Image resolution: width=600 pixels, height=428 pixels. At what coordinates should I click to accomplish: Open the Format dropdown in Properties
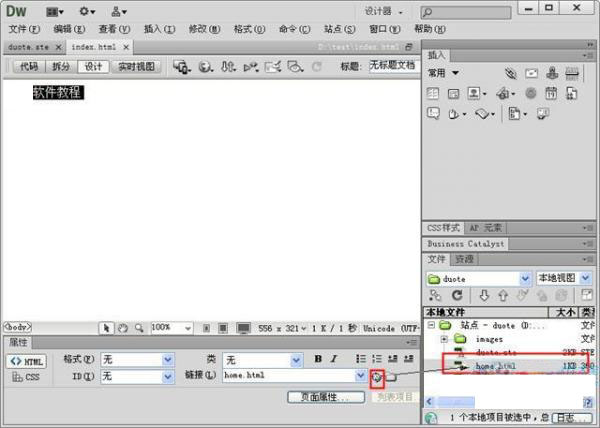(x=168, y=360)
